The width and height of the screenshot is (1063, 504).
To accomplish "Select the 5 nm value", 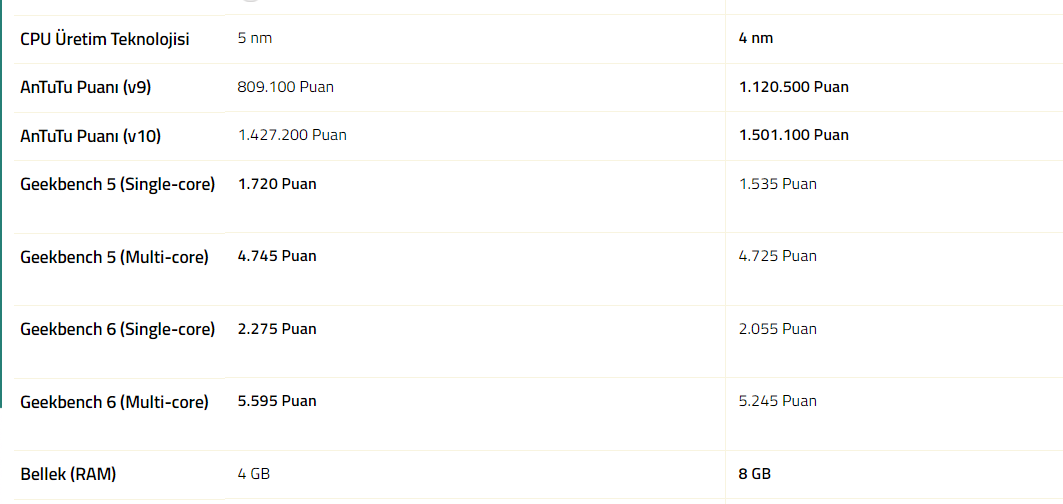I will click(255, 38).
